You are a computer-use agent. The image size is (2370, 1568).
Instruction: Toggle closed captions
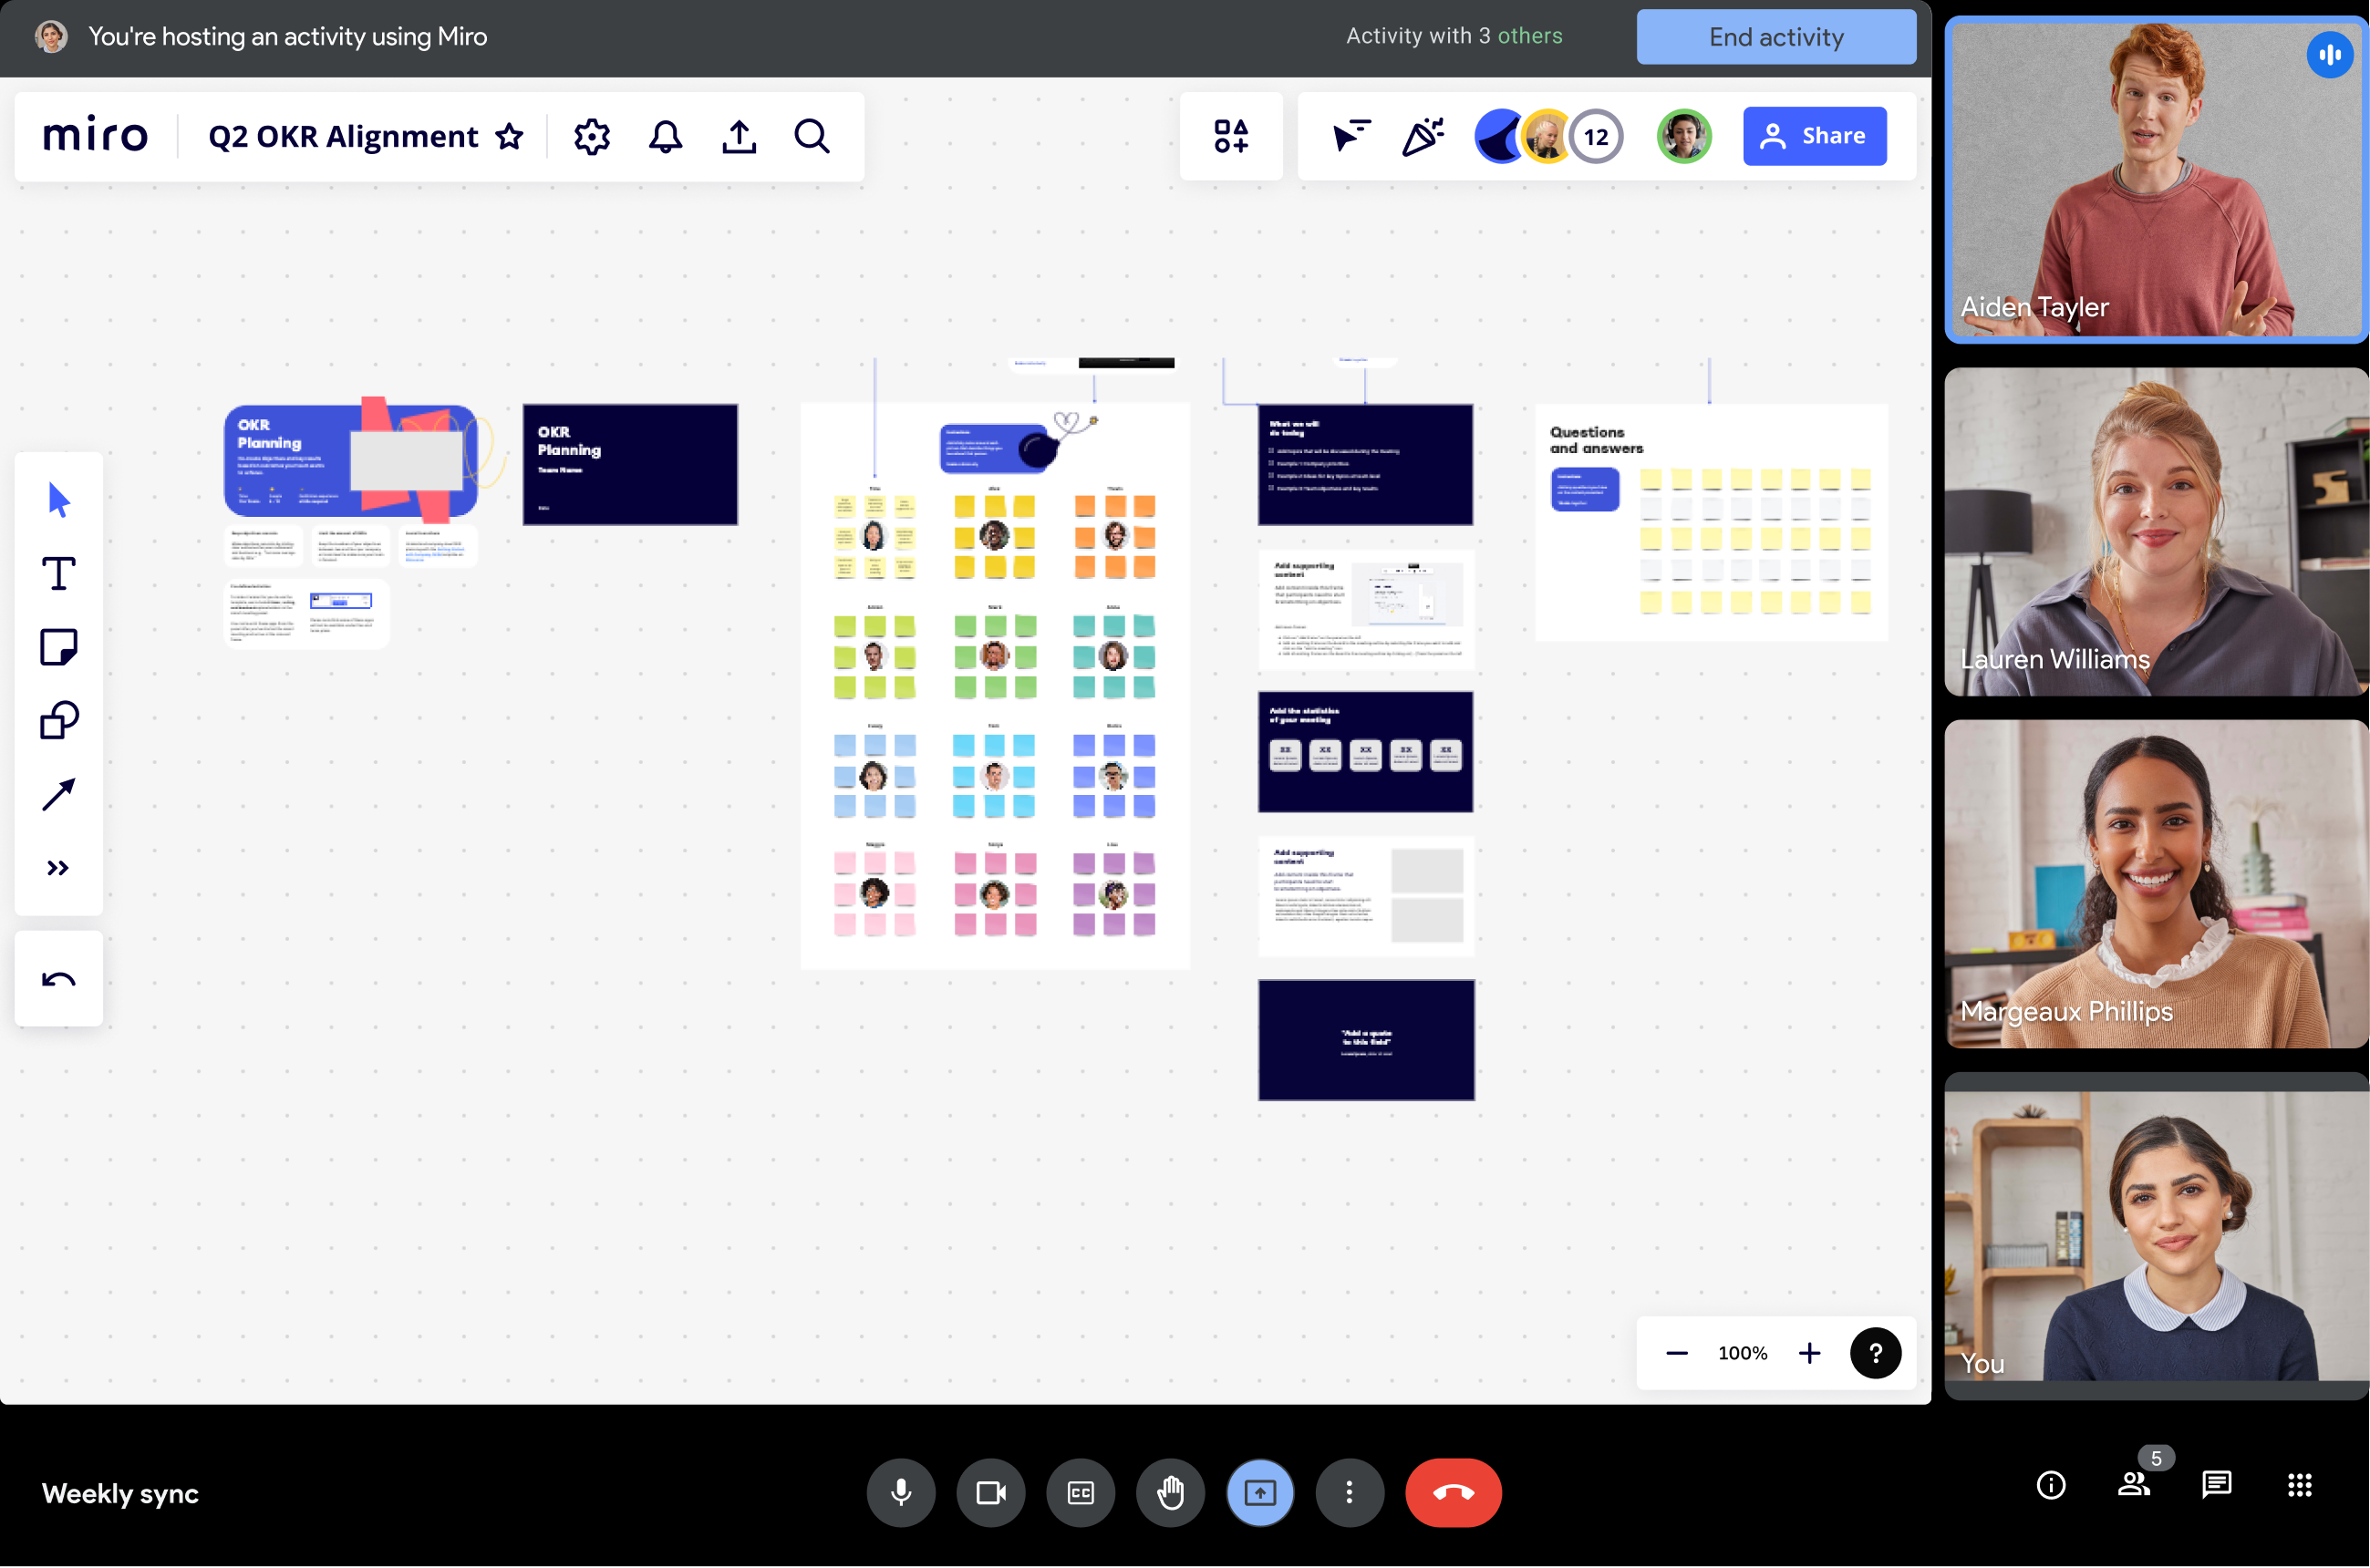[x=1080, y=1492]
